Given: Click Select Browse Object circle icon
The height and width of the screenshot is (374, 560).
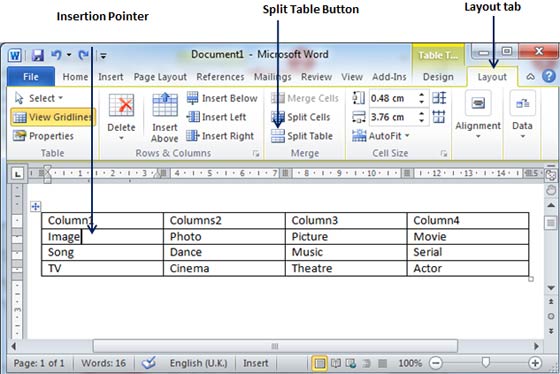Looking at the screenshot, I should [x=551, y=316].
